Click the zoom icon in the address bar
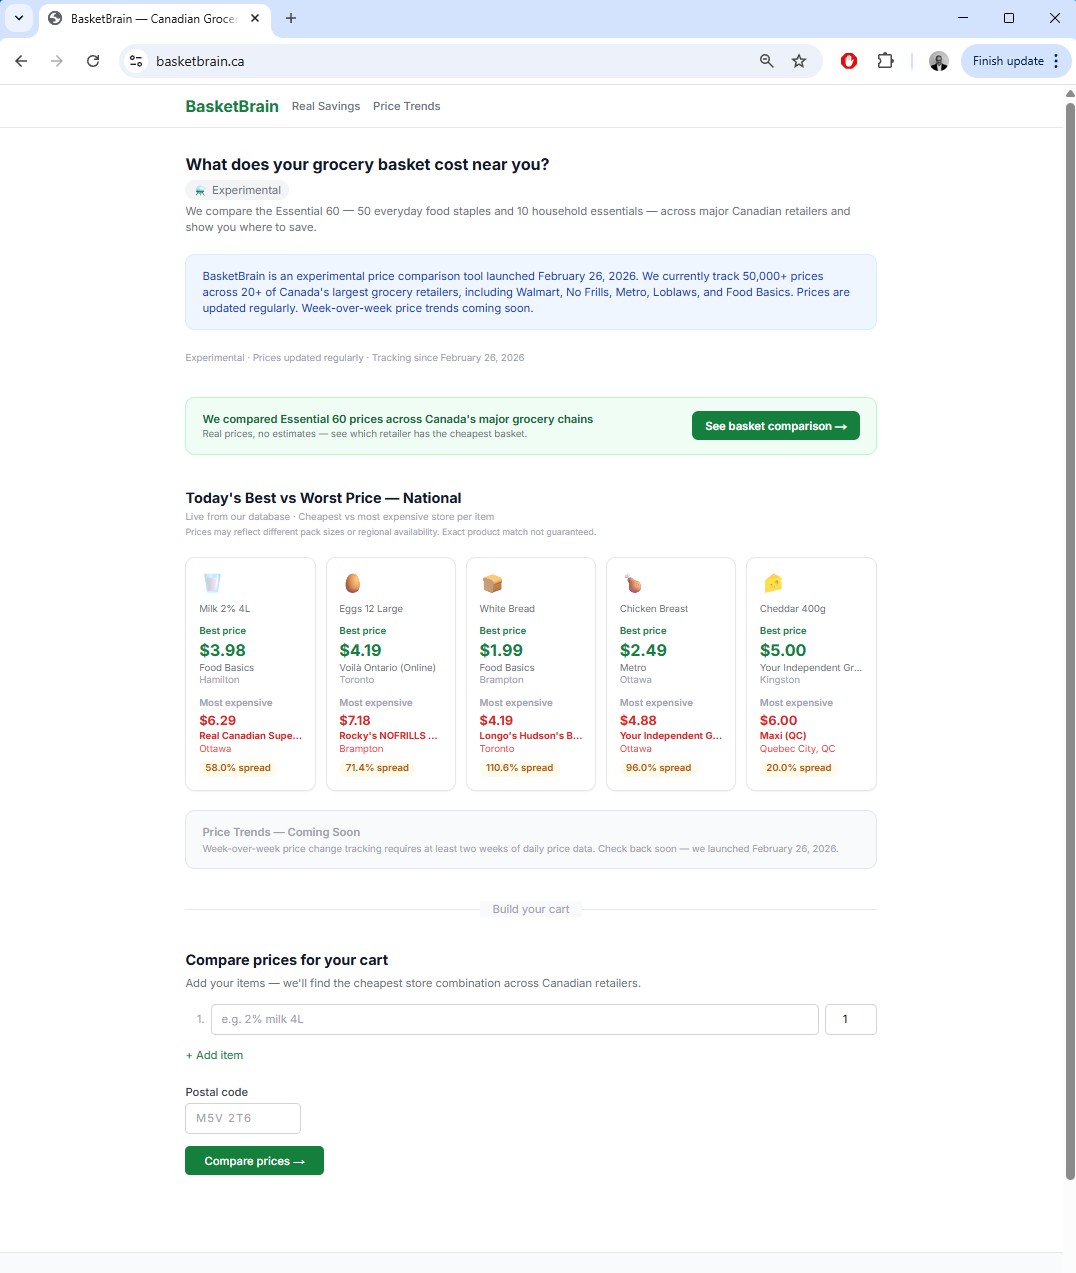 point(766,61)
